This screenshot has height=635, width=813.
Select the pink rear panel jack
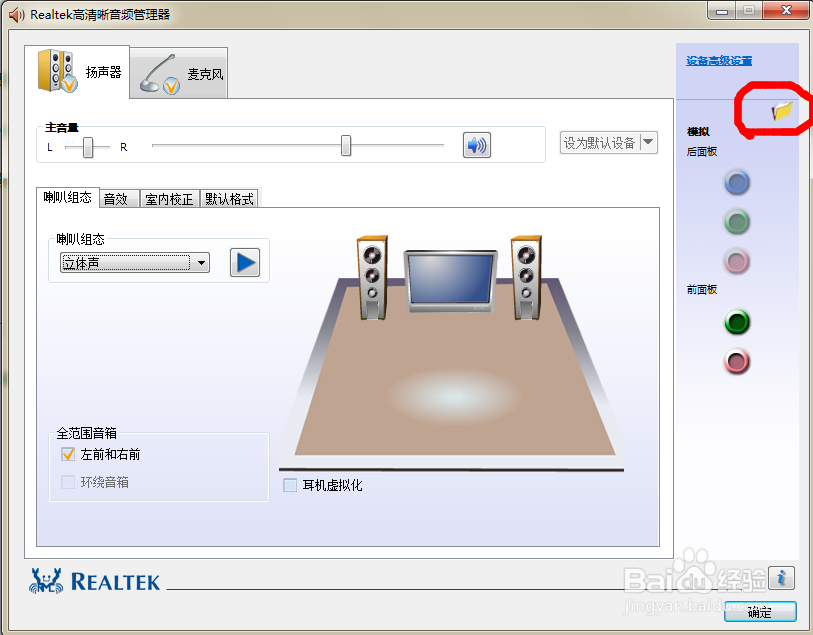click(x=736, y=261)
